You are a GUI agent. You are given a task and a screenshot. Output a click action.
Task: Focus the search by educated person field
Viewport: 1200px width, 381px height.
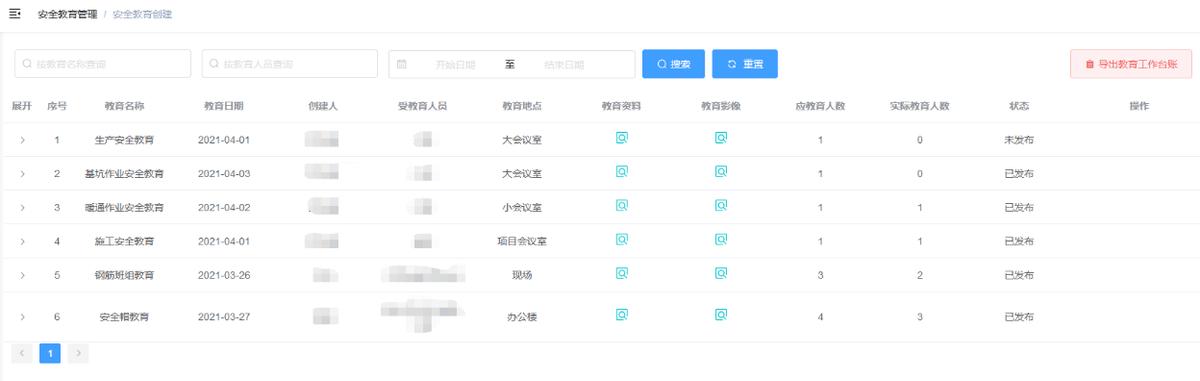[290, 64]
